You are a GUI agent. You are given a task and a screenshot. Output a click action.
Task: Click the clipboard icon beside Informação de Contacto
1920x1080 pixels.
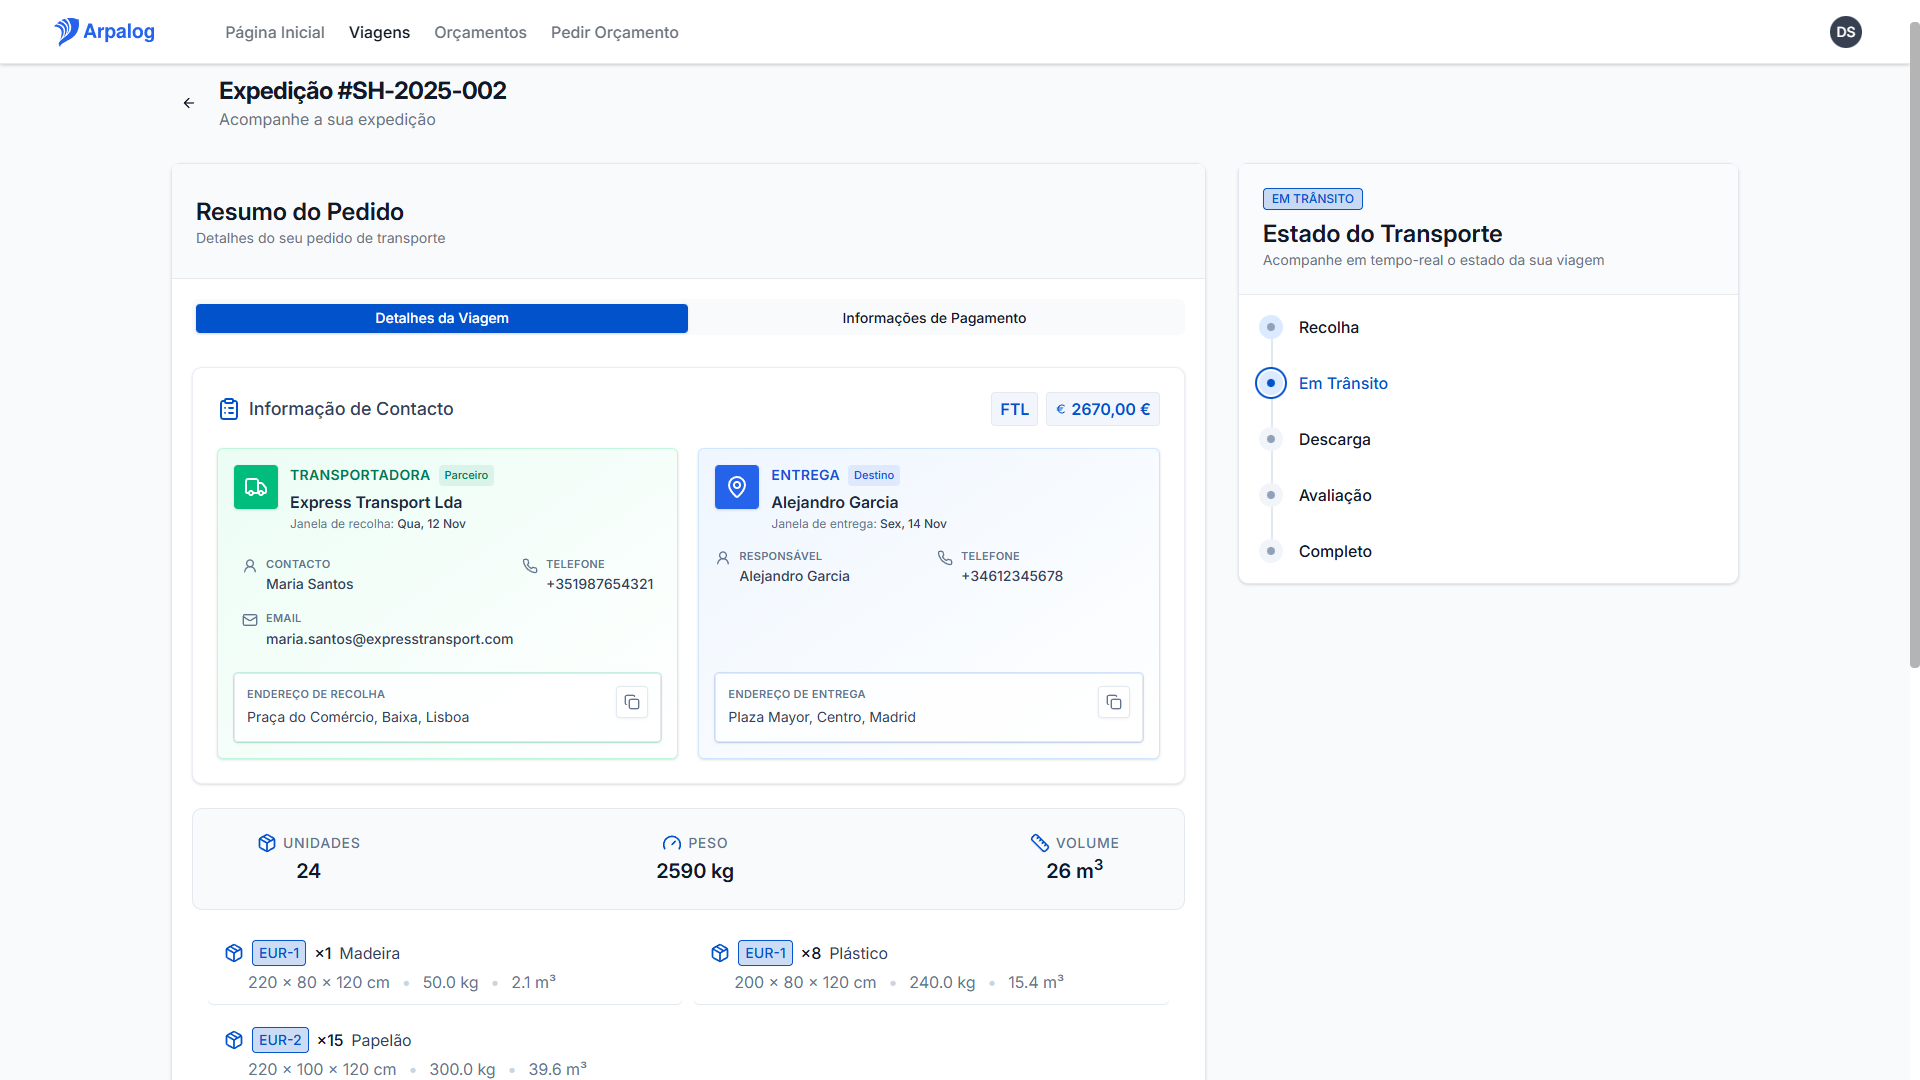(229, 409)
